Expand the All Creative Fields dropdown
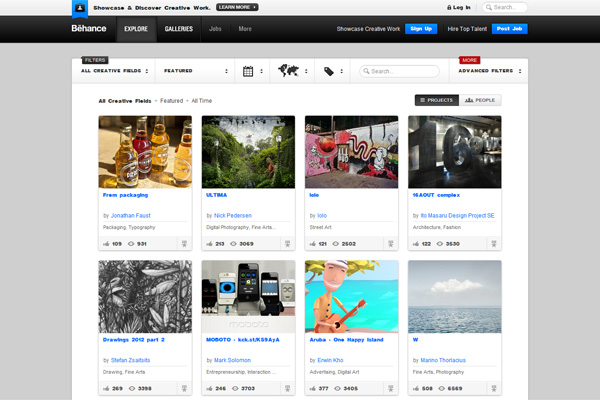This screenshot has width=600, height=400. (x=114, y=71)
